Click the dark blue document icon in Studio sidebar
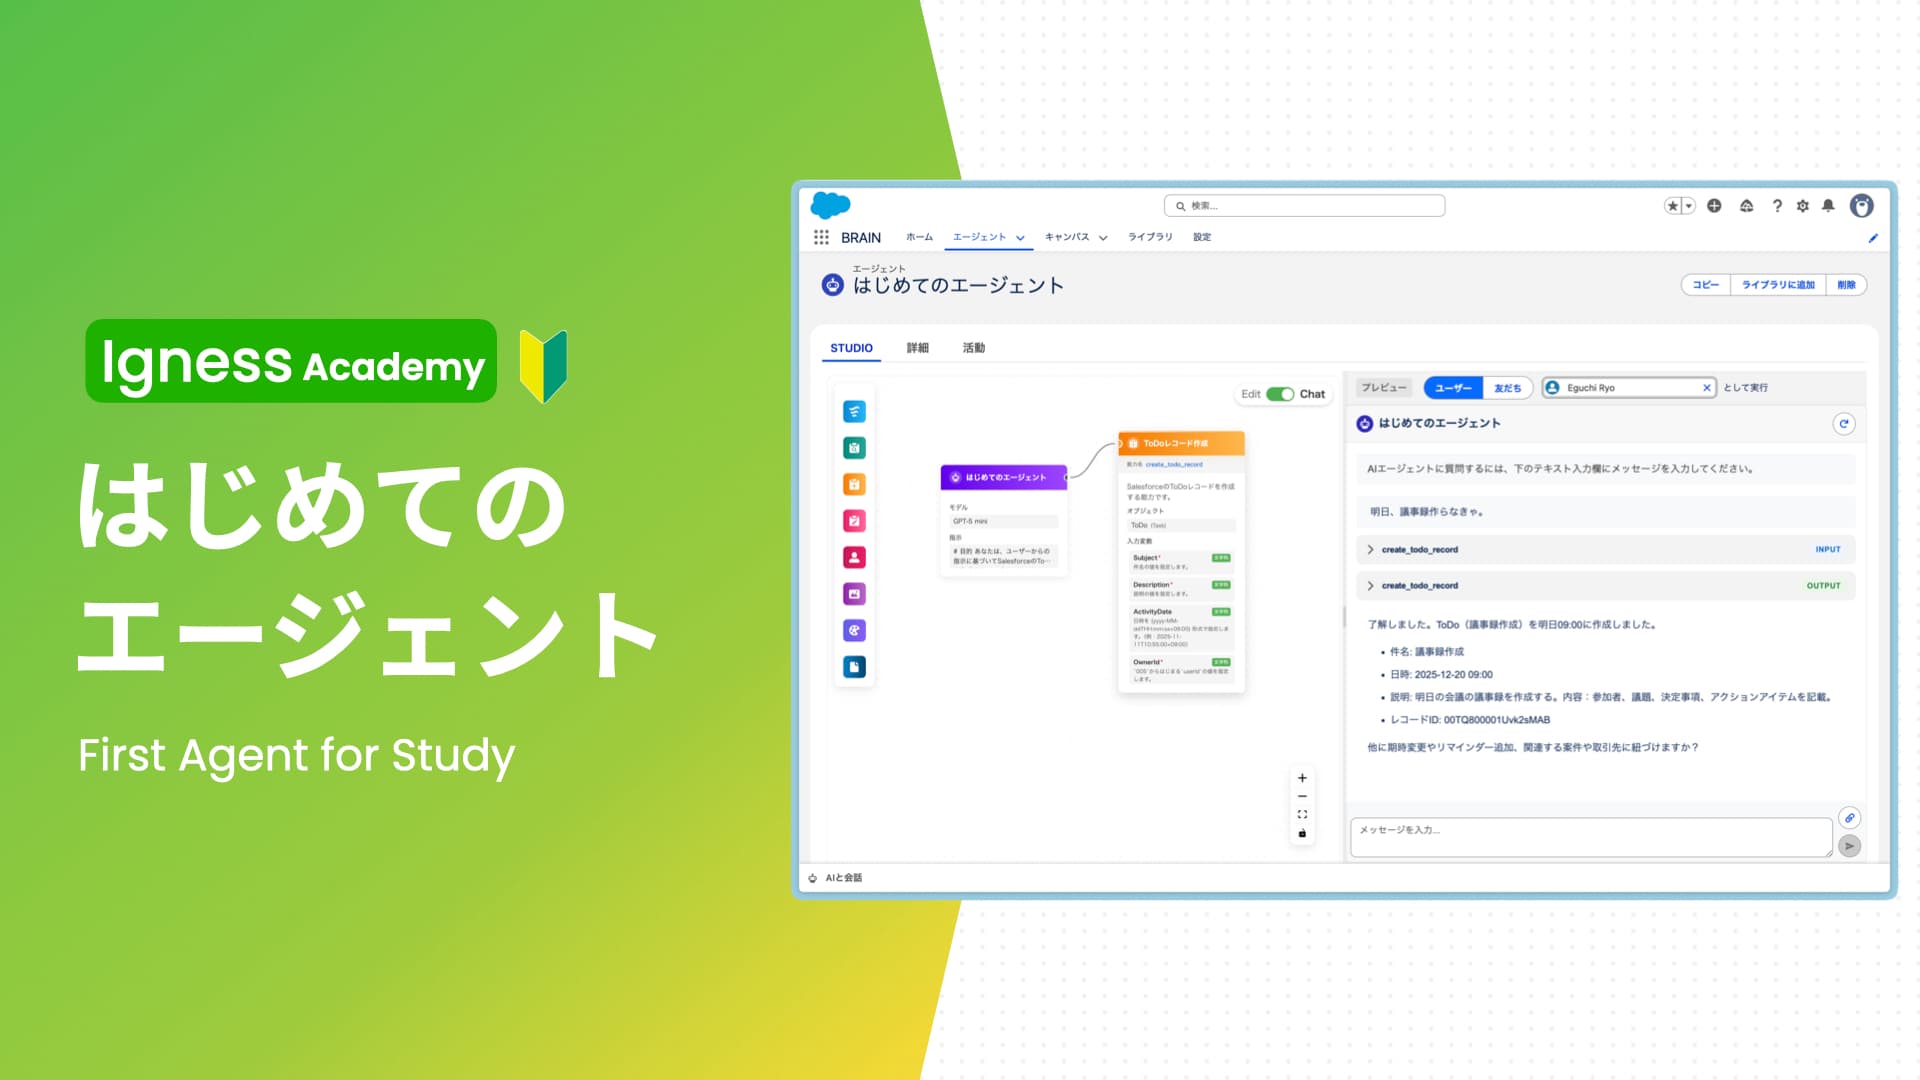Screen dimensions: 1920x1080 854,667
